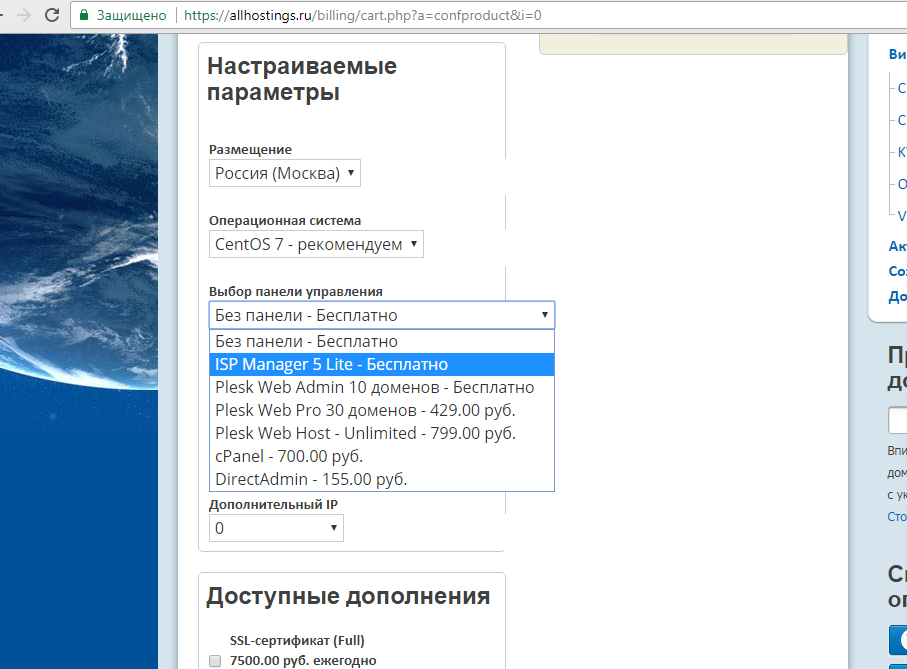Pick DirectAdmin - 155.00 руб. option
Image resolution: width=907 pixels, height=669 pixels.
tap(310, 479)
